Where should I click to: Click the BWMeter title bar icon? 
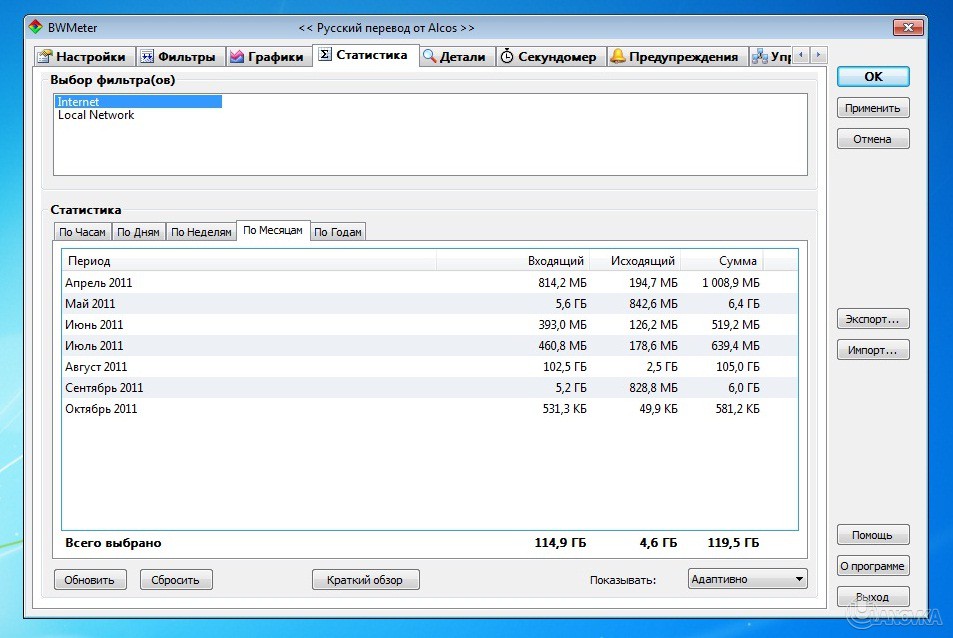(x=35, y=27)
